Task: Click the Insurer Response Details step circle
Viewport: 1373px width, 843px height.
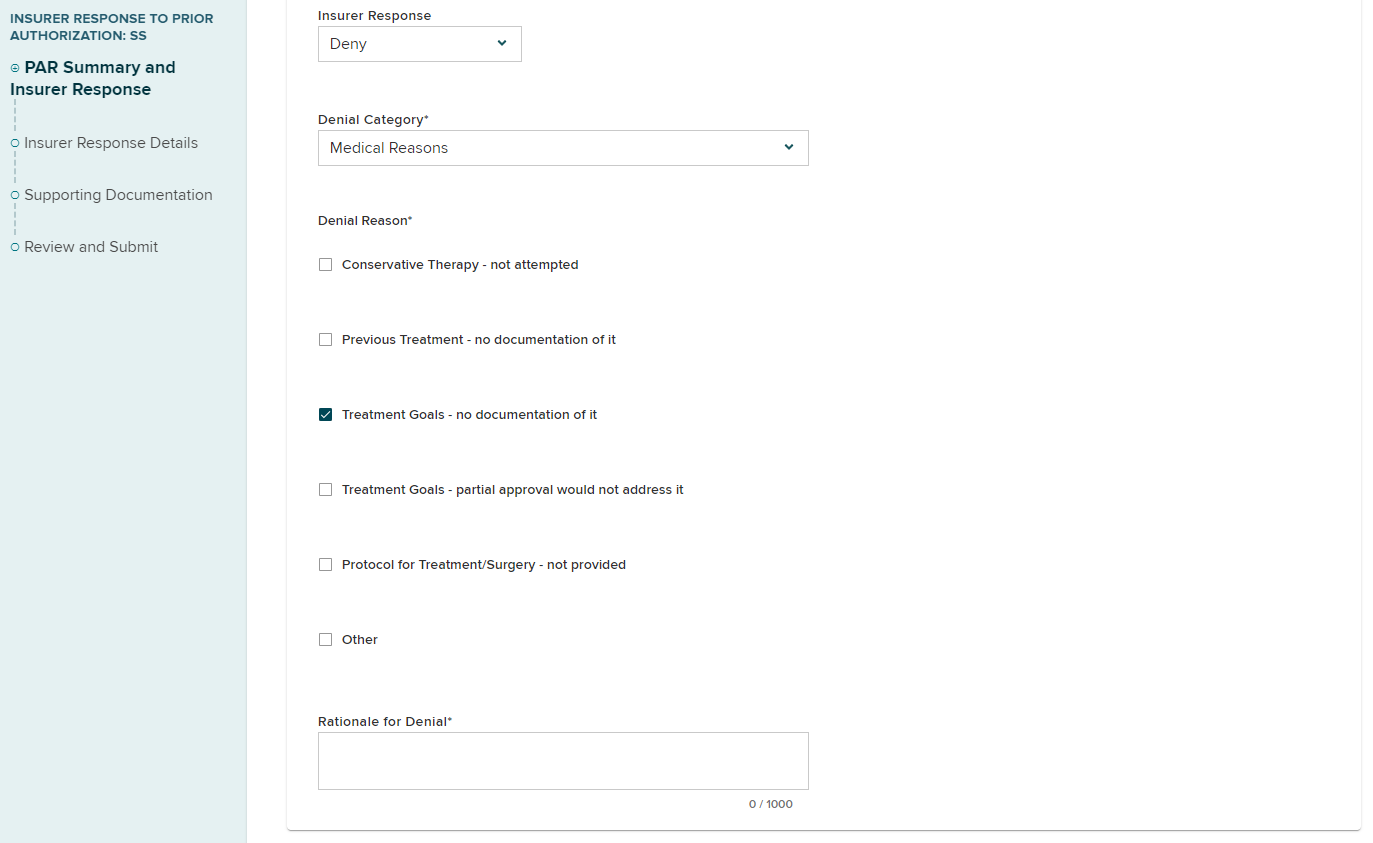Action: point(15,143)
